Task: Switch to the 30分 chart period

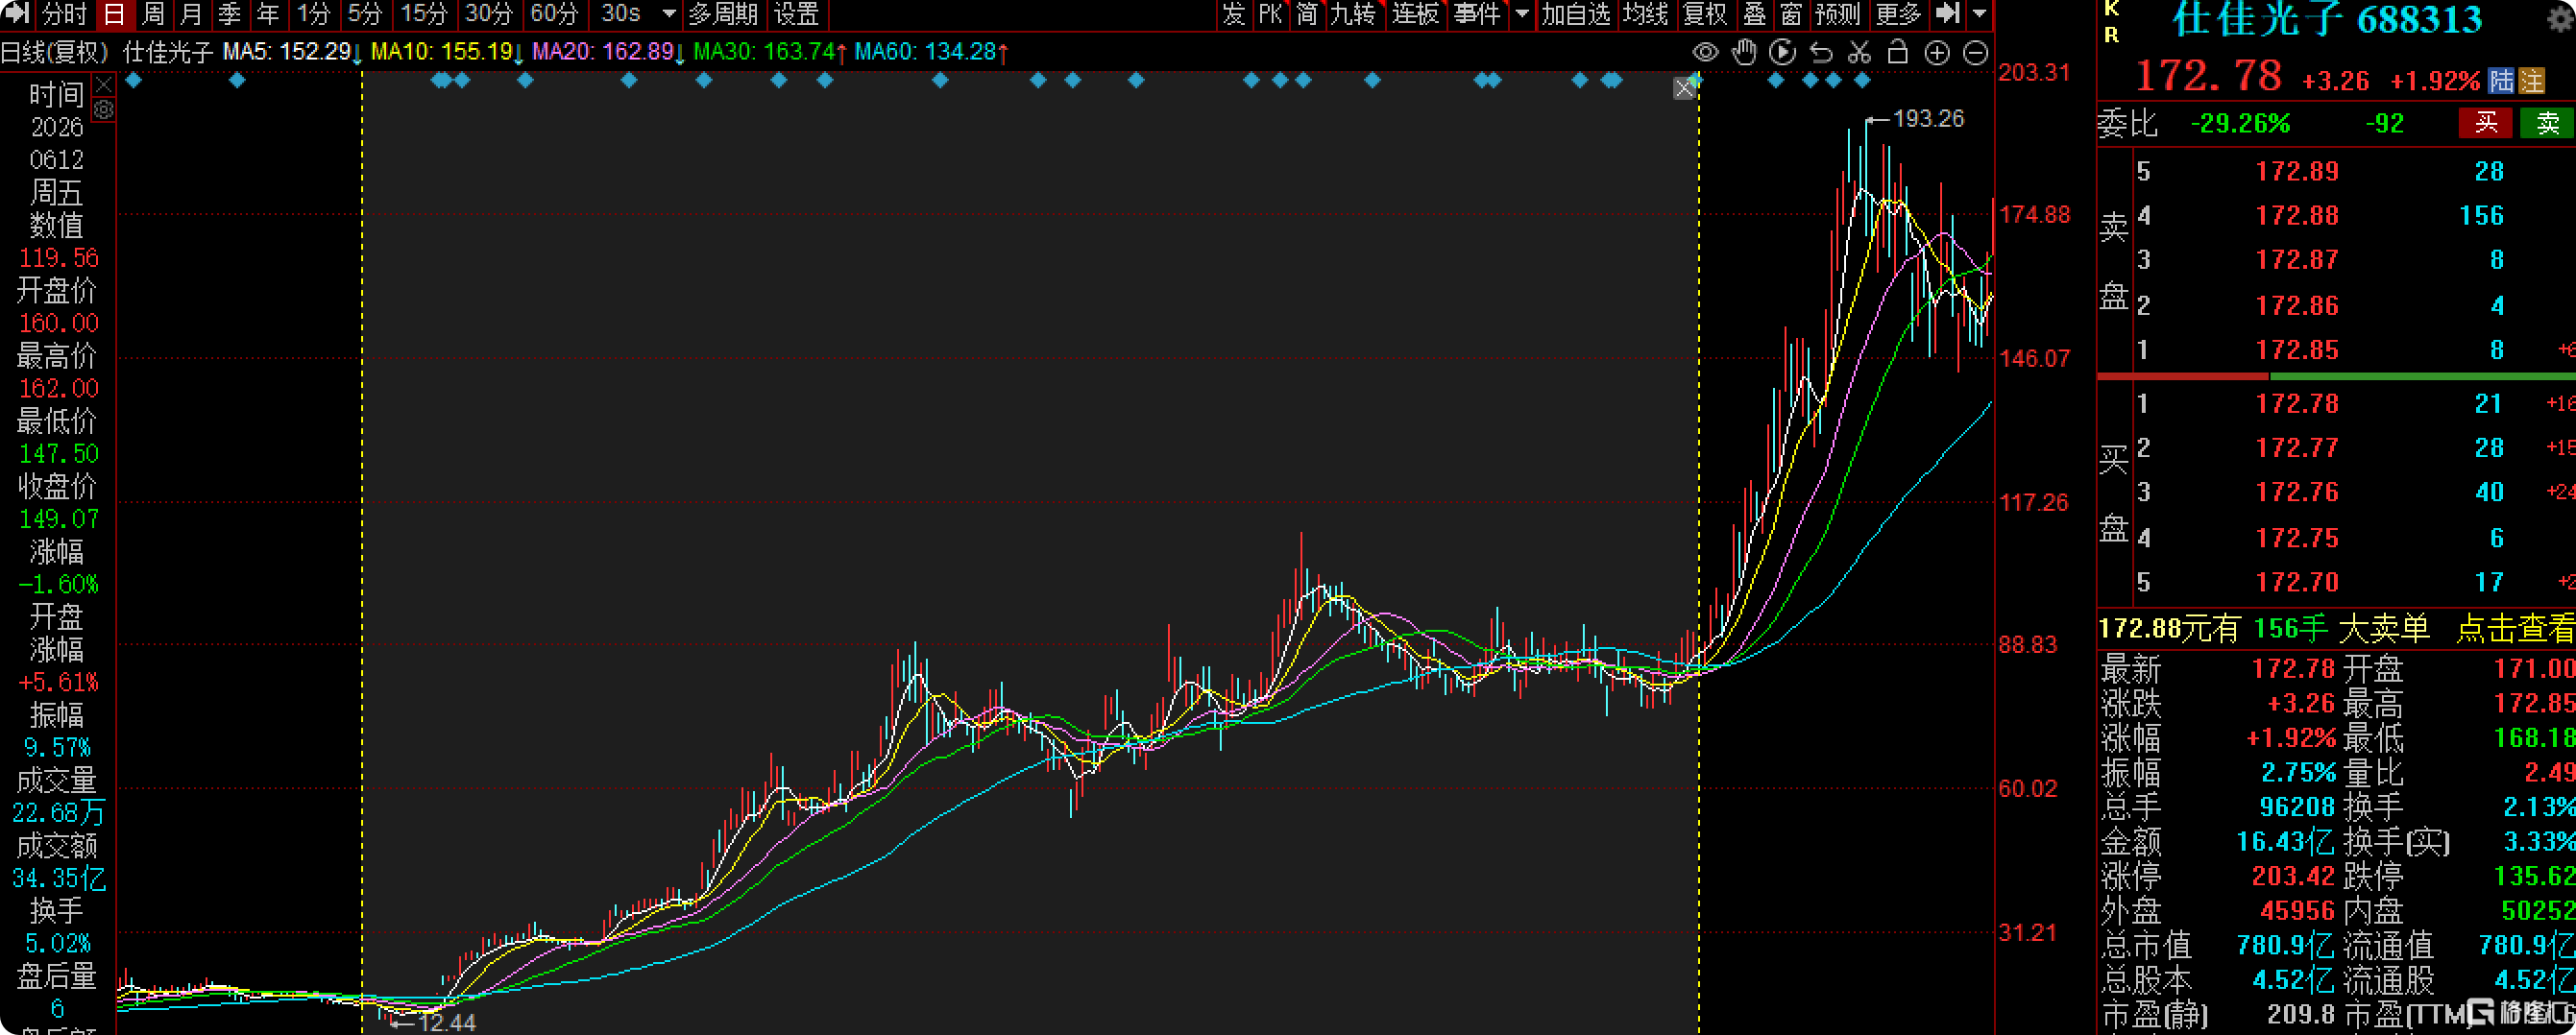Action: pos(489,14)
